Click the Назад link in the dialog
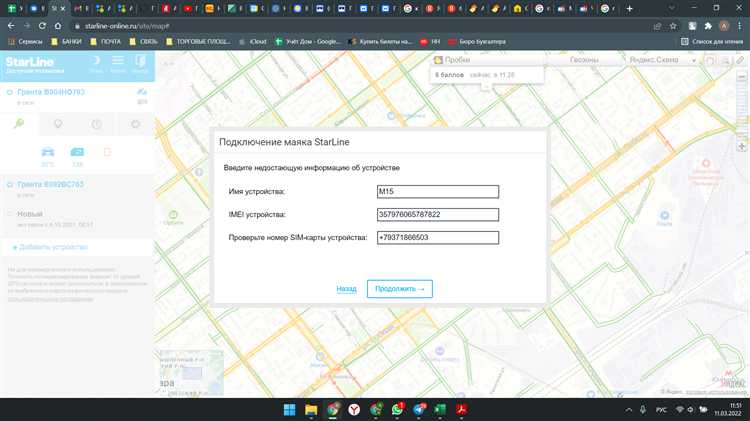The height and width of the screenshot is (421, 750). 346,288
